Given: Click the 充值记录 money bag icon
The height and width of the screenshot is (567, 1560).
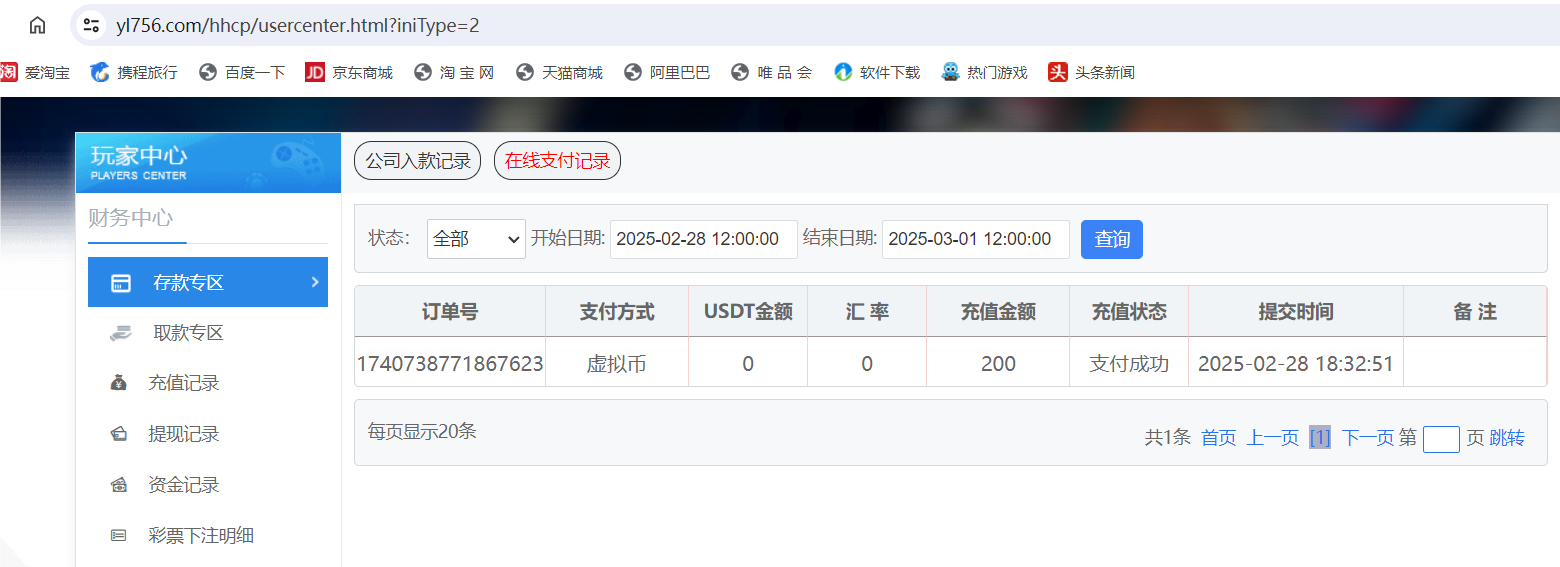Looking at the screenshot, I should click(119, 383).
